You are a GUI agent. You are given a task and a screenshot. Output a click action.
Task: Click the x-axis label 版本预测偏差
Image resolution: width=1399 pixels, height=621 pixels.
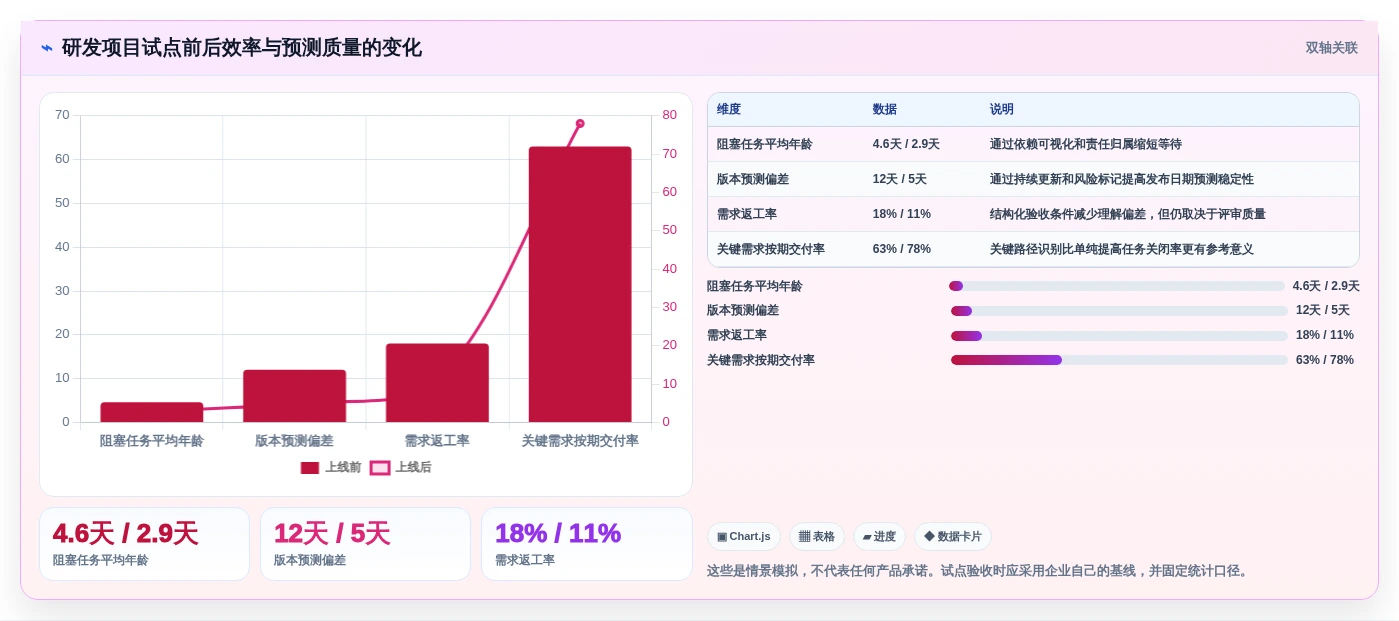[x=294, y=441]
